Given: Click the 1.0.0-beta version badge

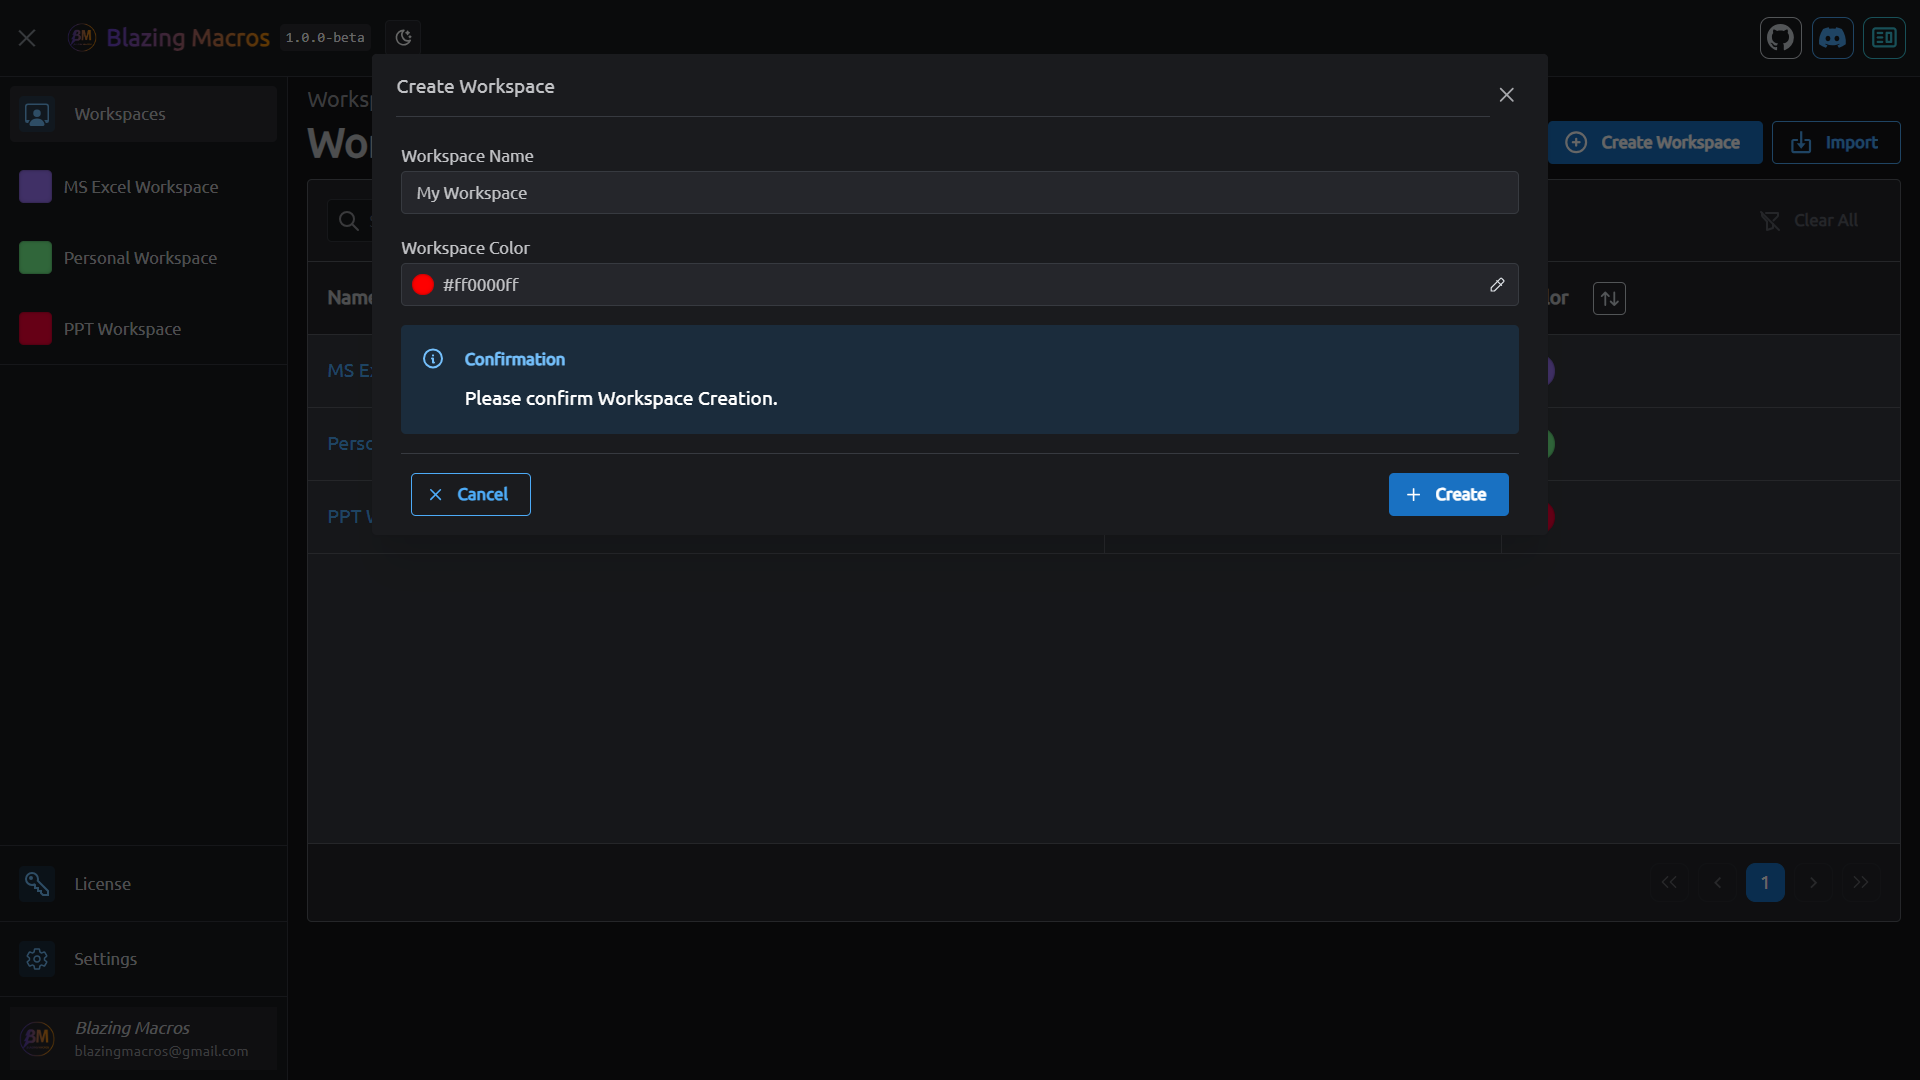Looking at the screenshot, I should [325, 38].
